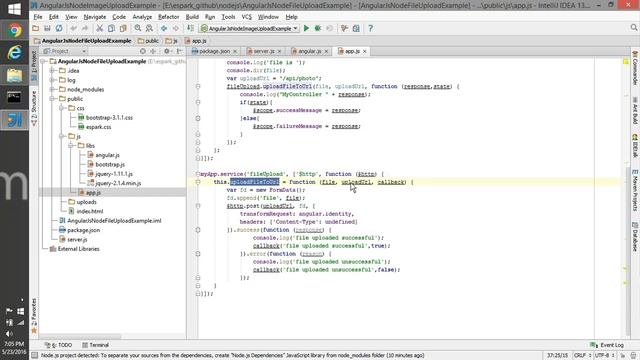640x360 pixels.
Task: Click the Windows Start button
Action: coord(14,9)
